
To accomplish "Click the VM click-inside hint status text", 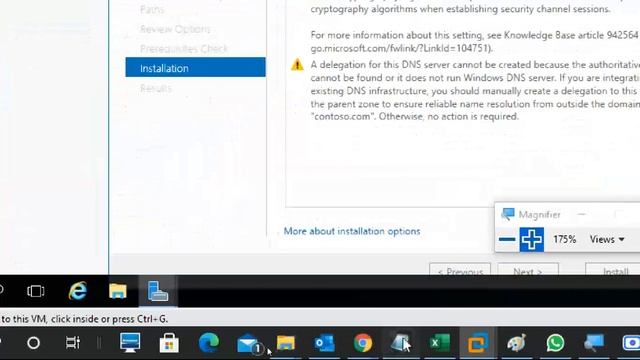I will [84, 319].
